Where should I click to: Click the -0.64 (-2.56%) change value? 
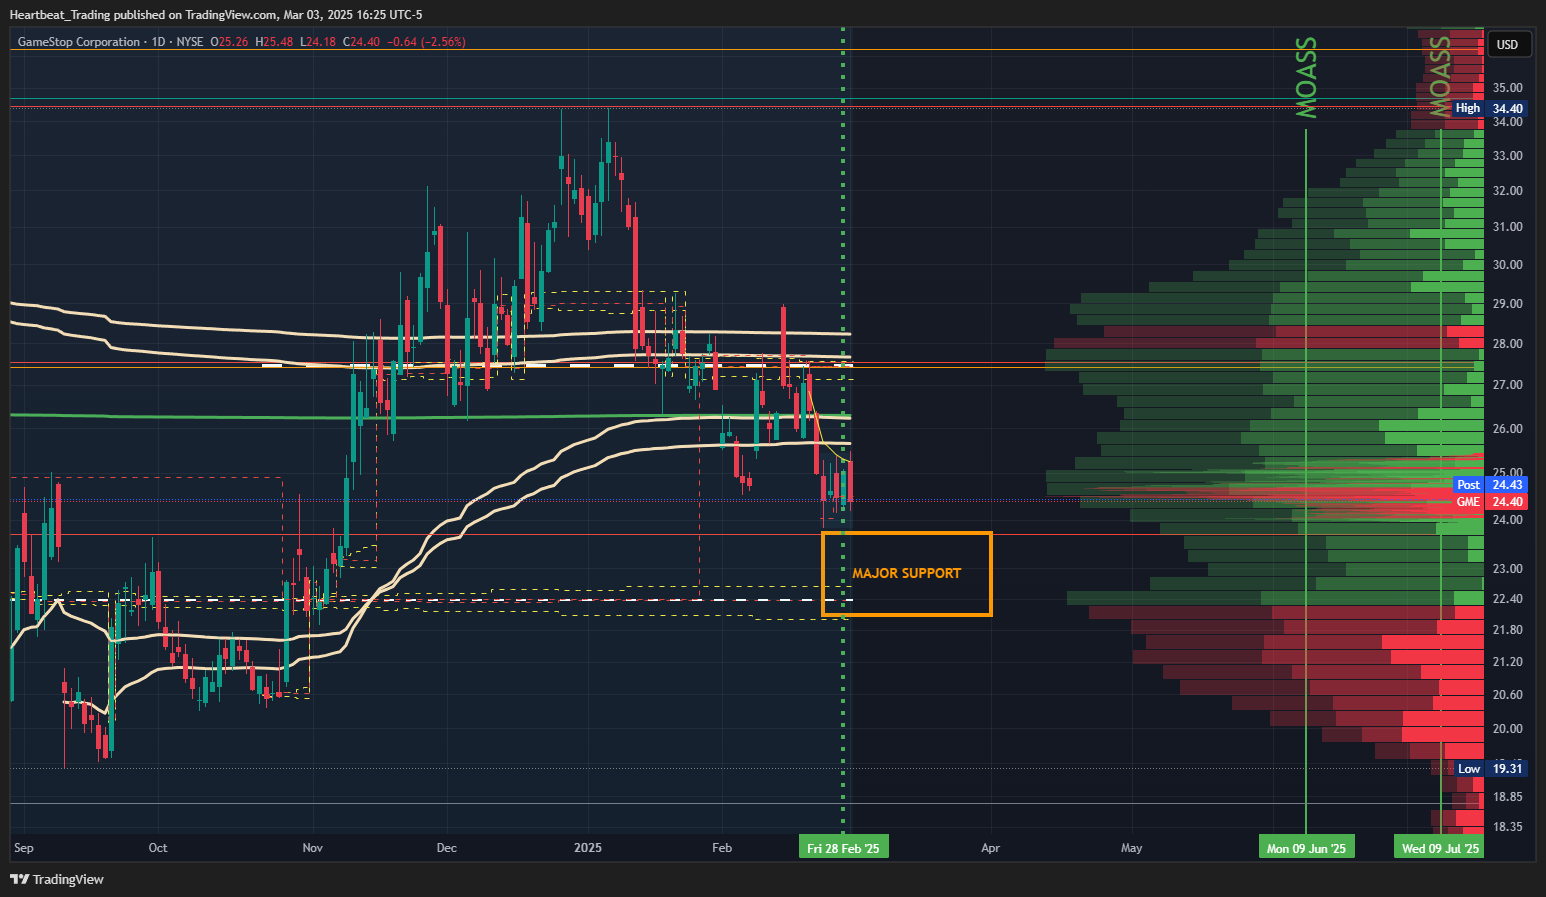pos(426,42)
